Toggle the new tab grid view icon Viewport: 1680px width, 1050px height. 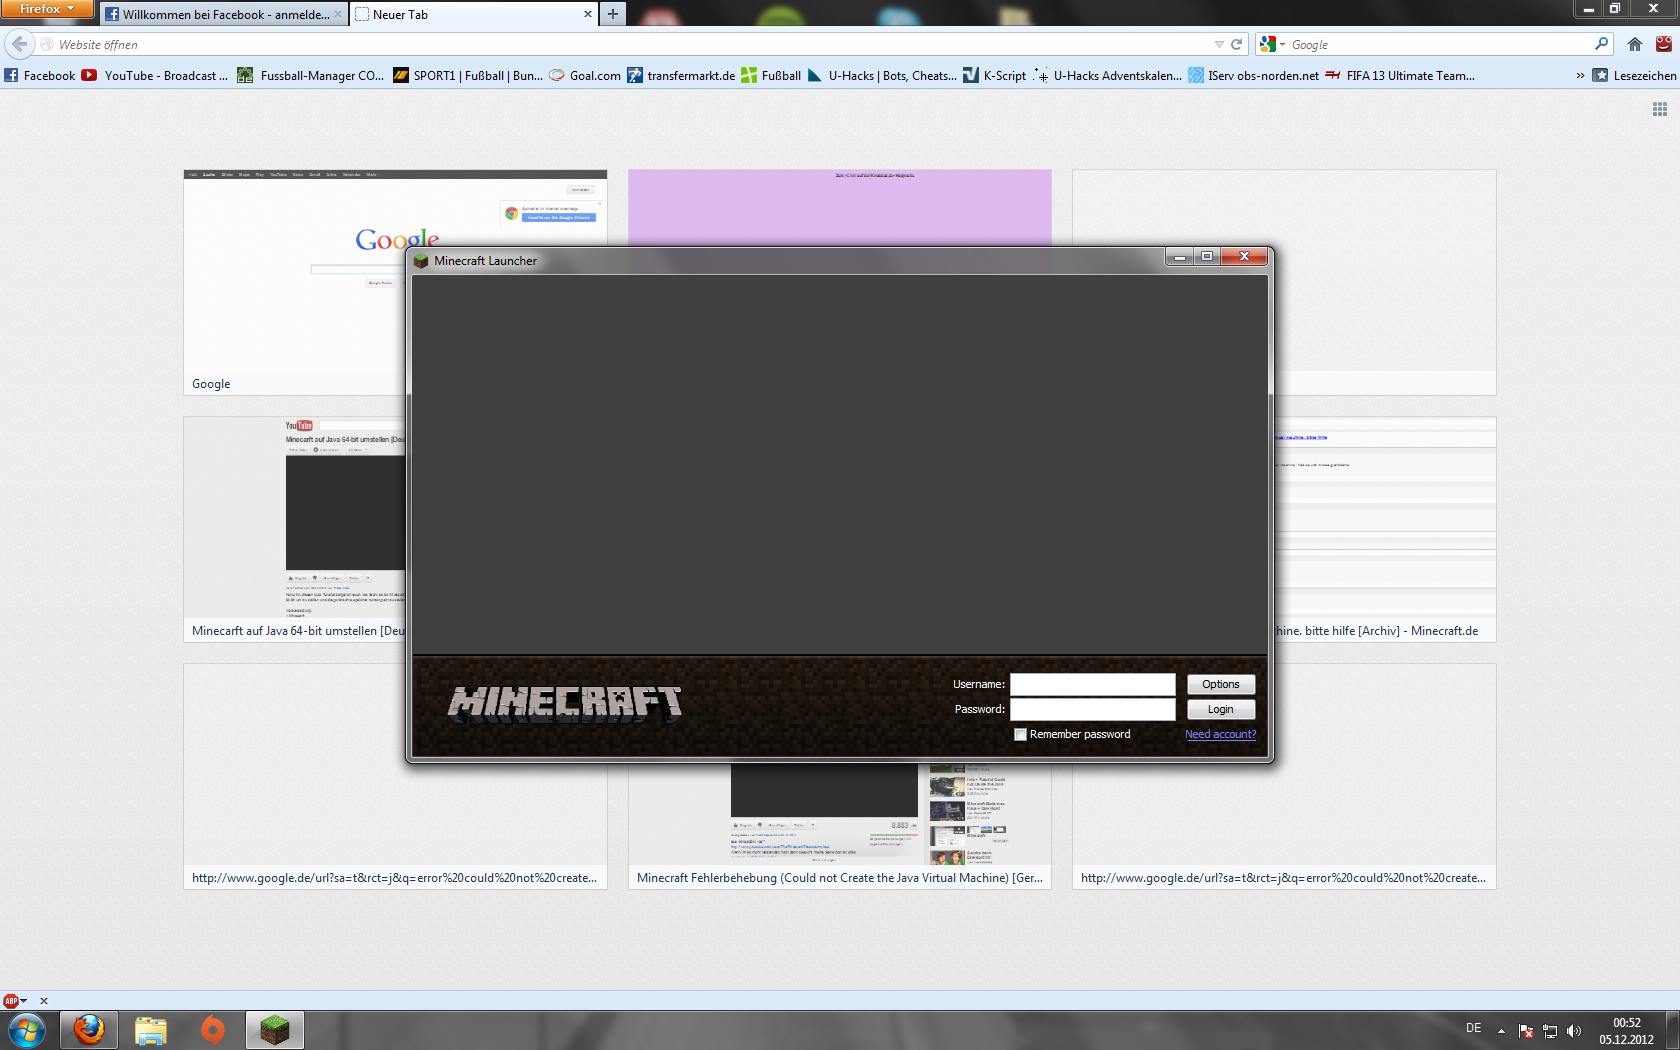pyautogui.click(x=1660, y=109)
